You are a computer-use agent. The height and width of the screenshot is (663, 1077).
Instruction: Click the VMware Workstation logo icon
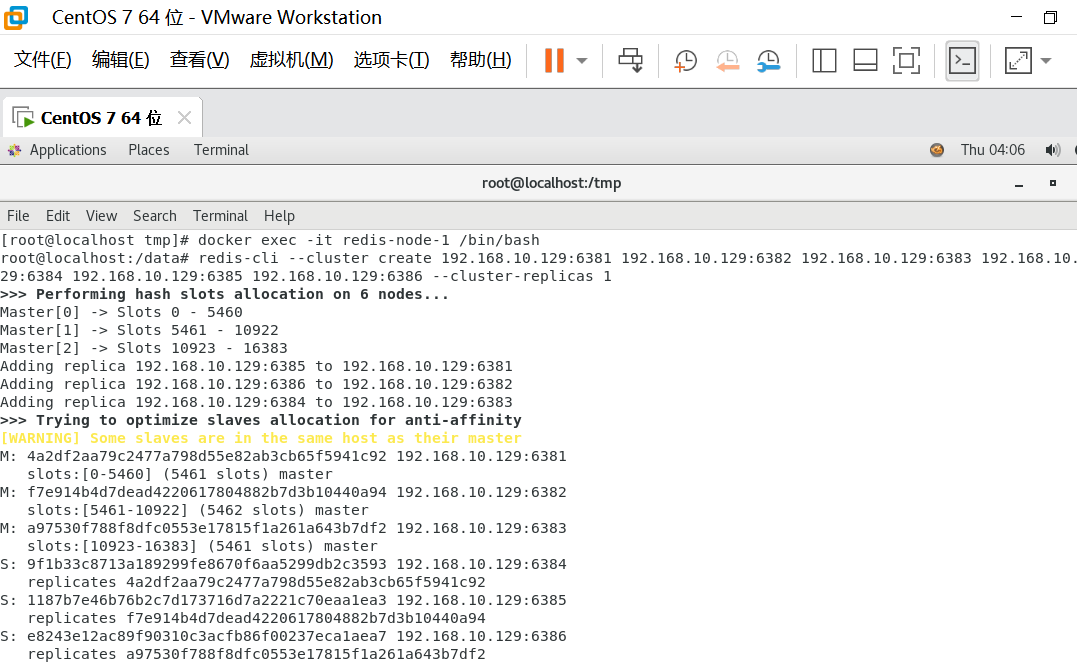coord(16,18)
